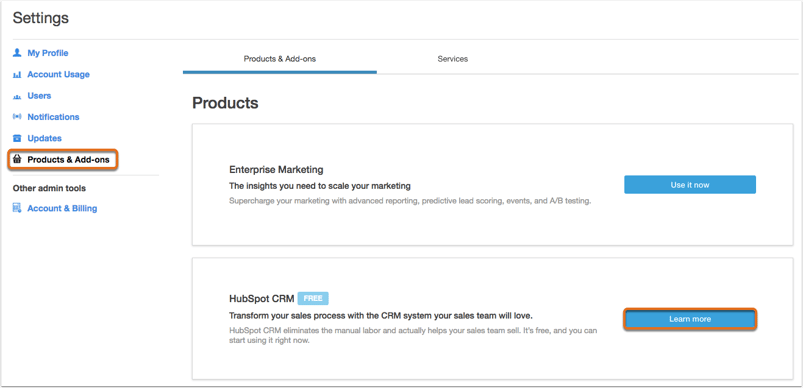
Task: Click the Updates box icon
Action: click(17, 138)
